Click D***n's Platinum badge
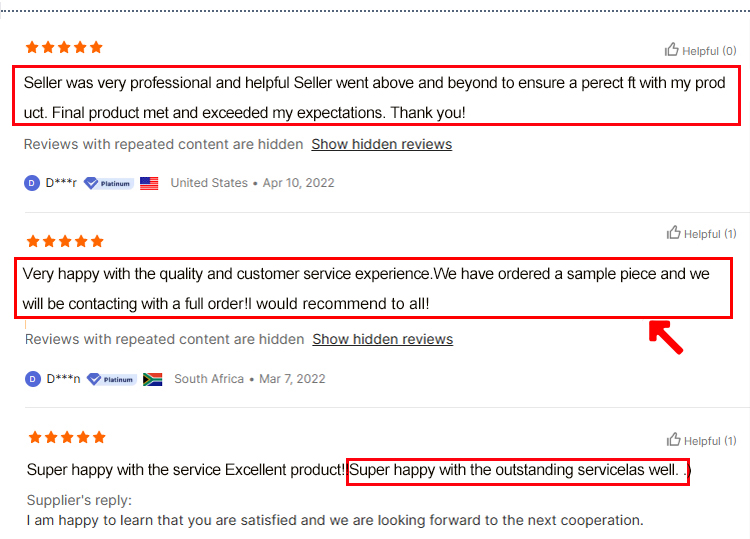The width and height of the screenshot is (750, 539). pos(111,379)
